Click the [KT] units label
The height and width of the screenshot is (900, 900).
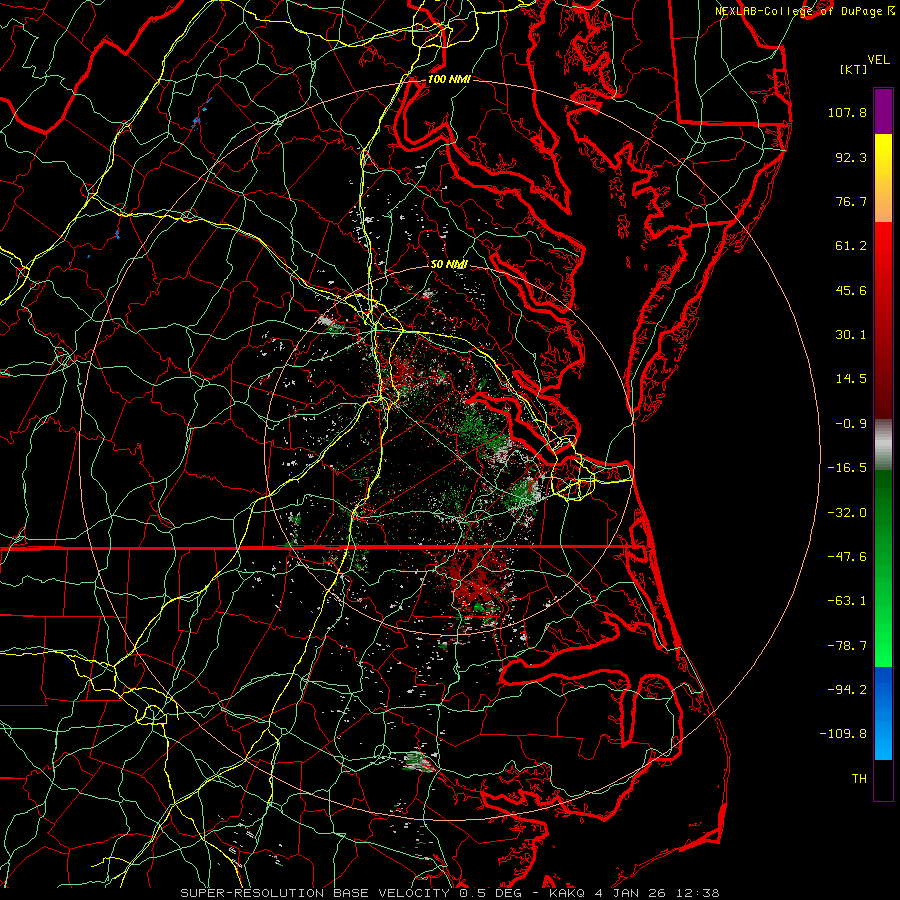(x=853, y=69)
